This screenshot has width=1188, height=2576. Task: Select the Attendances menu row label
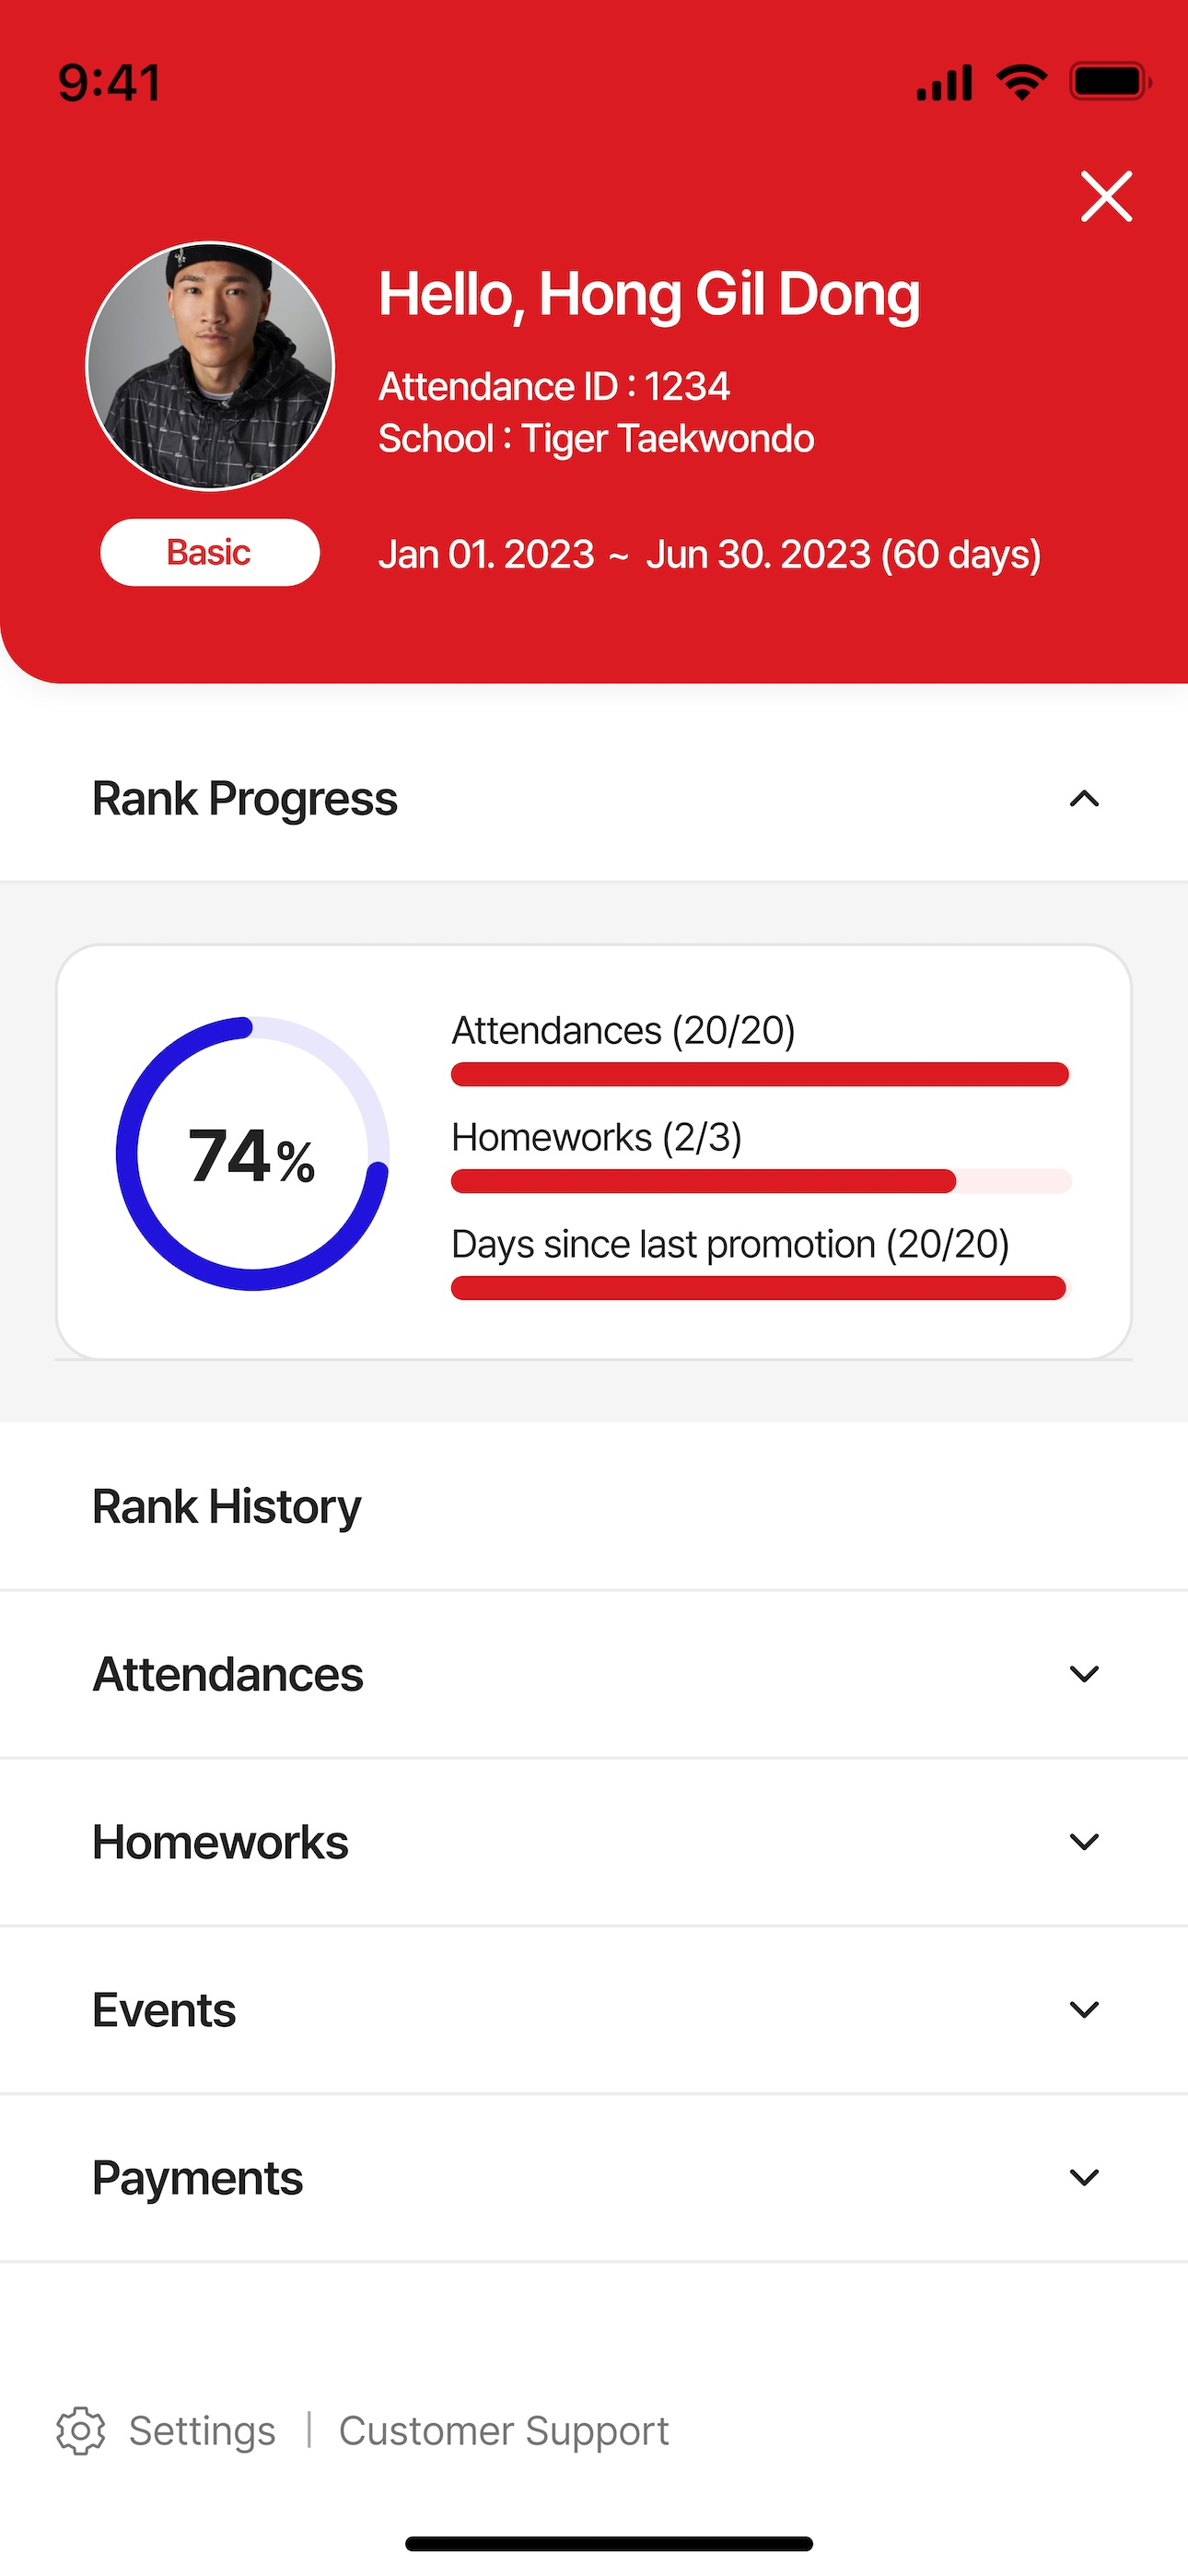pyautogui.click(x=228, y=1674)
